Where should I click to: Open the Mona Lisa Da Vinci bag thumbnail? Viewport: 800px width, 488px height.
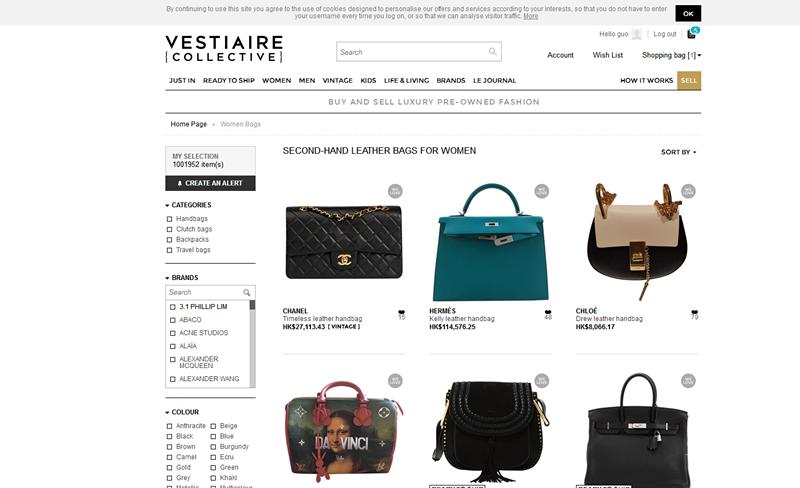344,430
